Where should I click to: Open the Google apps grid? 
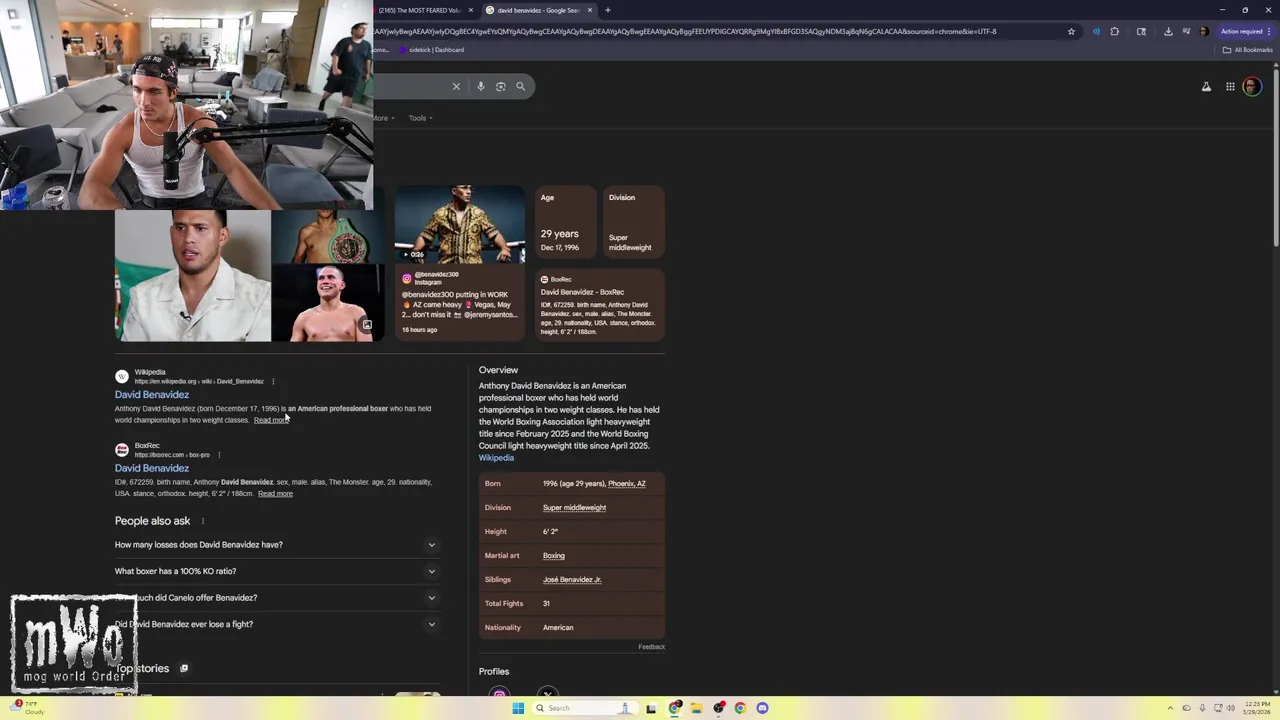coord(1230,87)
